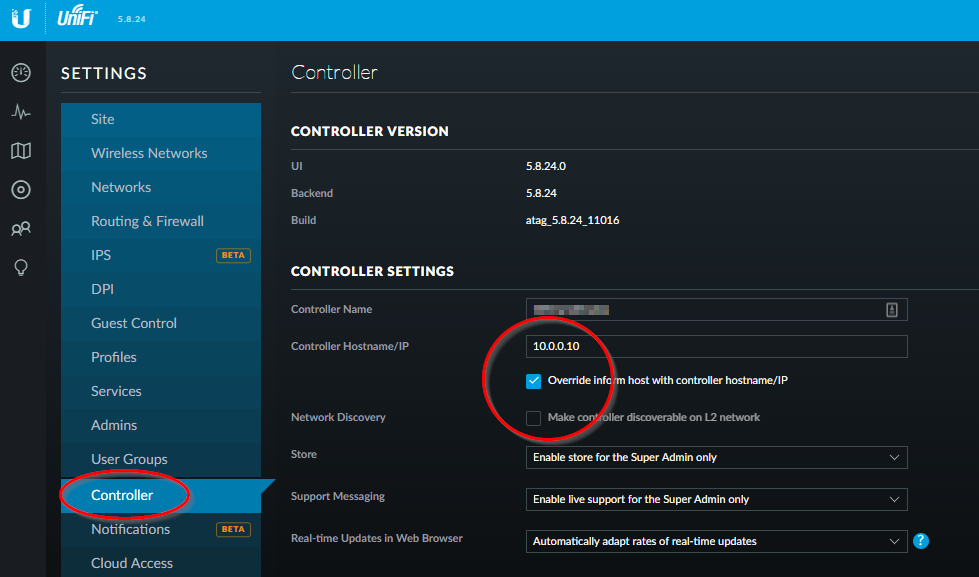Click the 5.8.24 version number in header

pos(131,19)
